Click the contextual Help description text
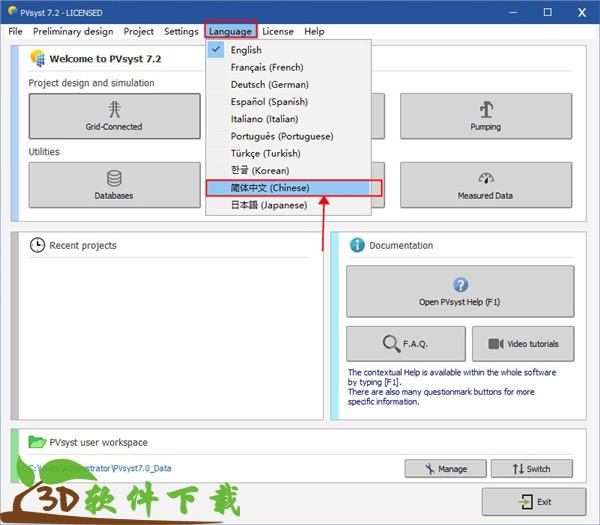The image size is (600, 525). coord(452,387)
